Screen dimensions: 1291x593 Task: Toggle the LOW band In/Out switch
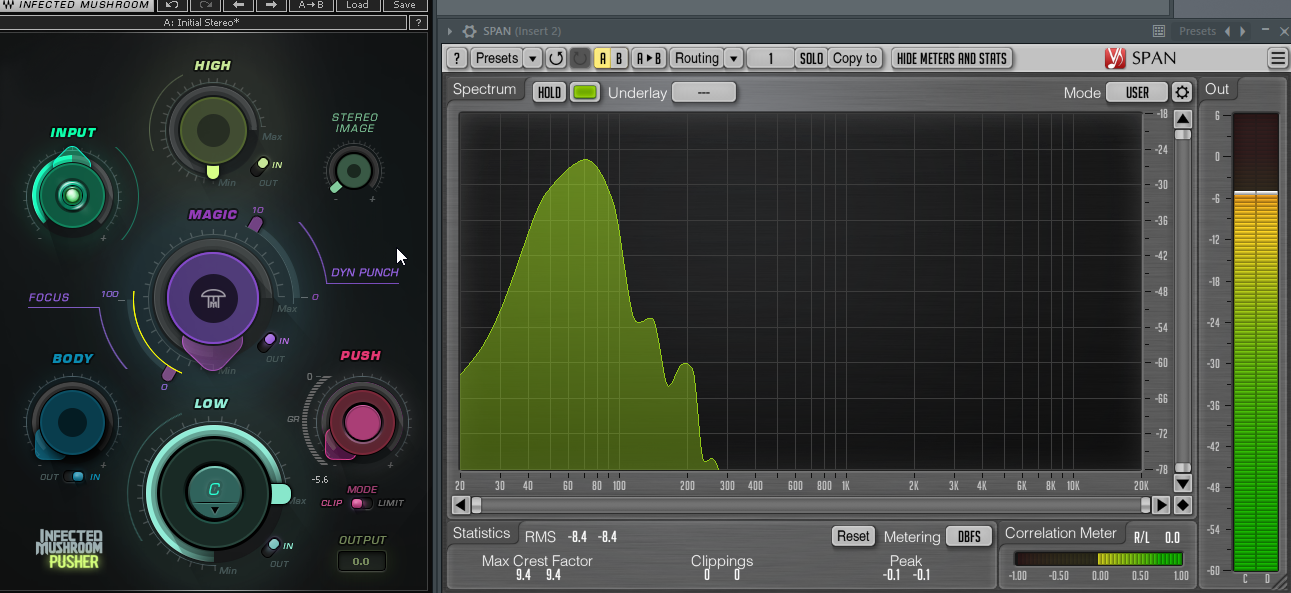tap(272, 547)
